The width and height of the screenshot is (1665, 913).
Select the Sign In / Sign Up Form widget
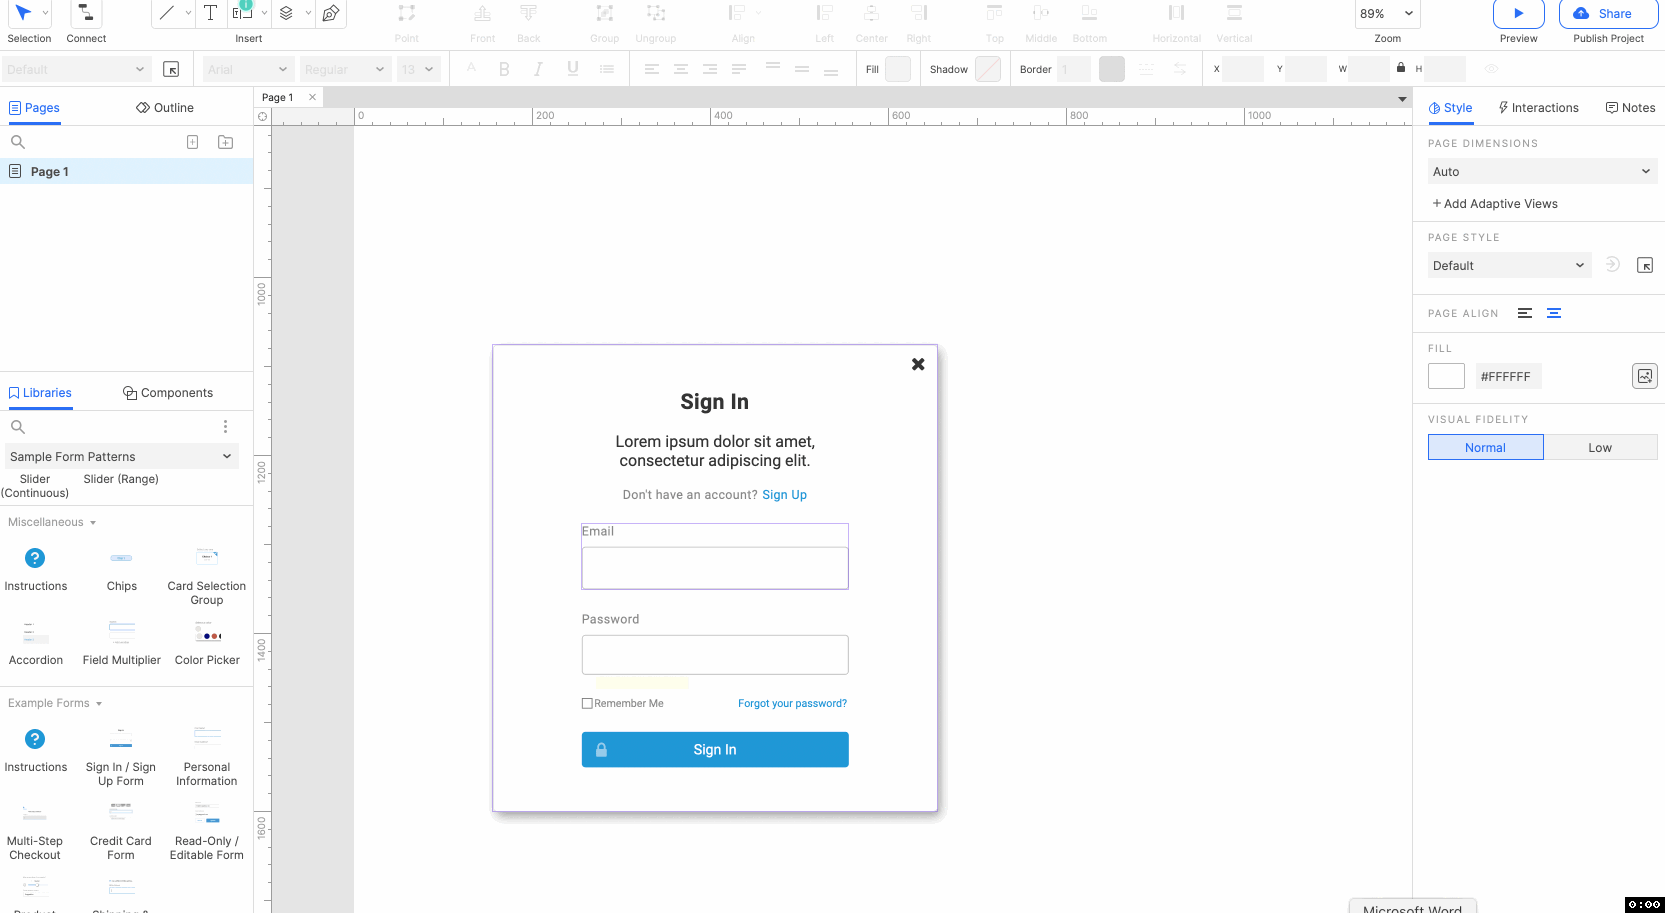[x=121, y=757]
